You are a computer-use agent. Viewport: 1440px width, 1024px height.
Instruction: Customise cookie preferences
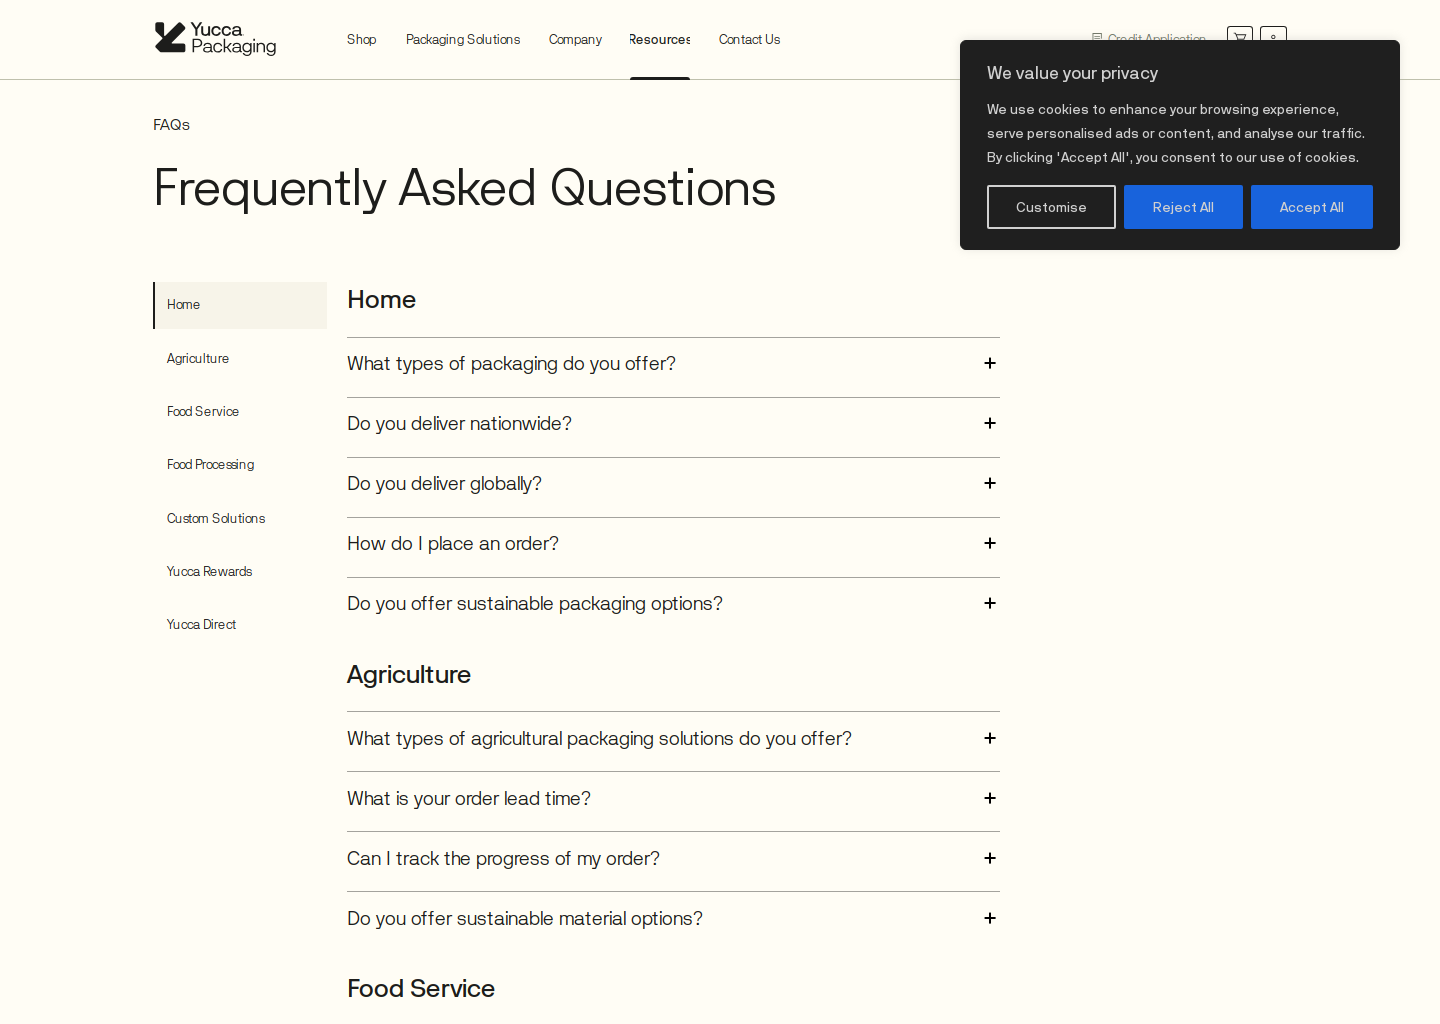[1051, 207]
